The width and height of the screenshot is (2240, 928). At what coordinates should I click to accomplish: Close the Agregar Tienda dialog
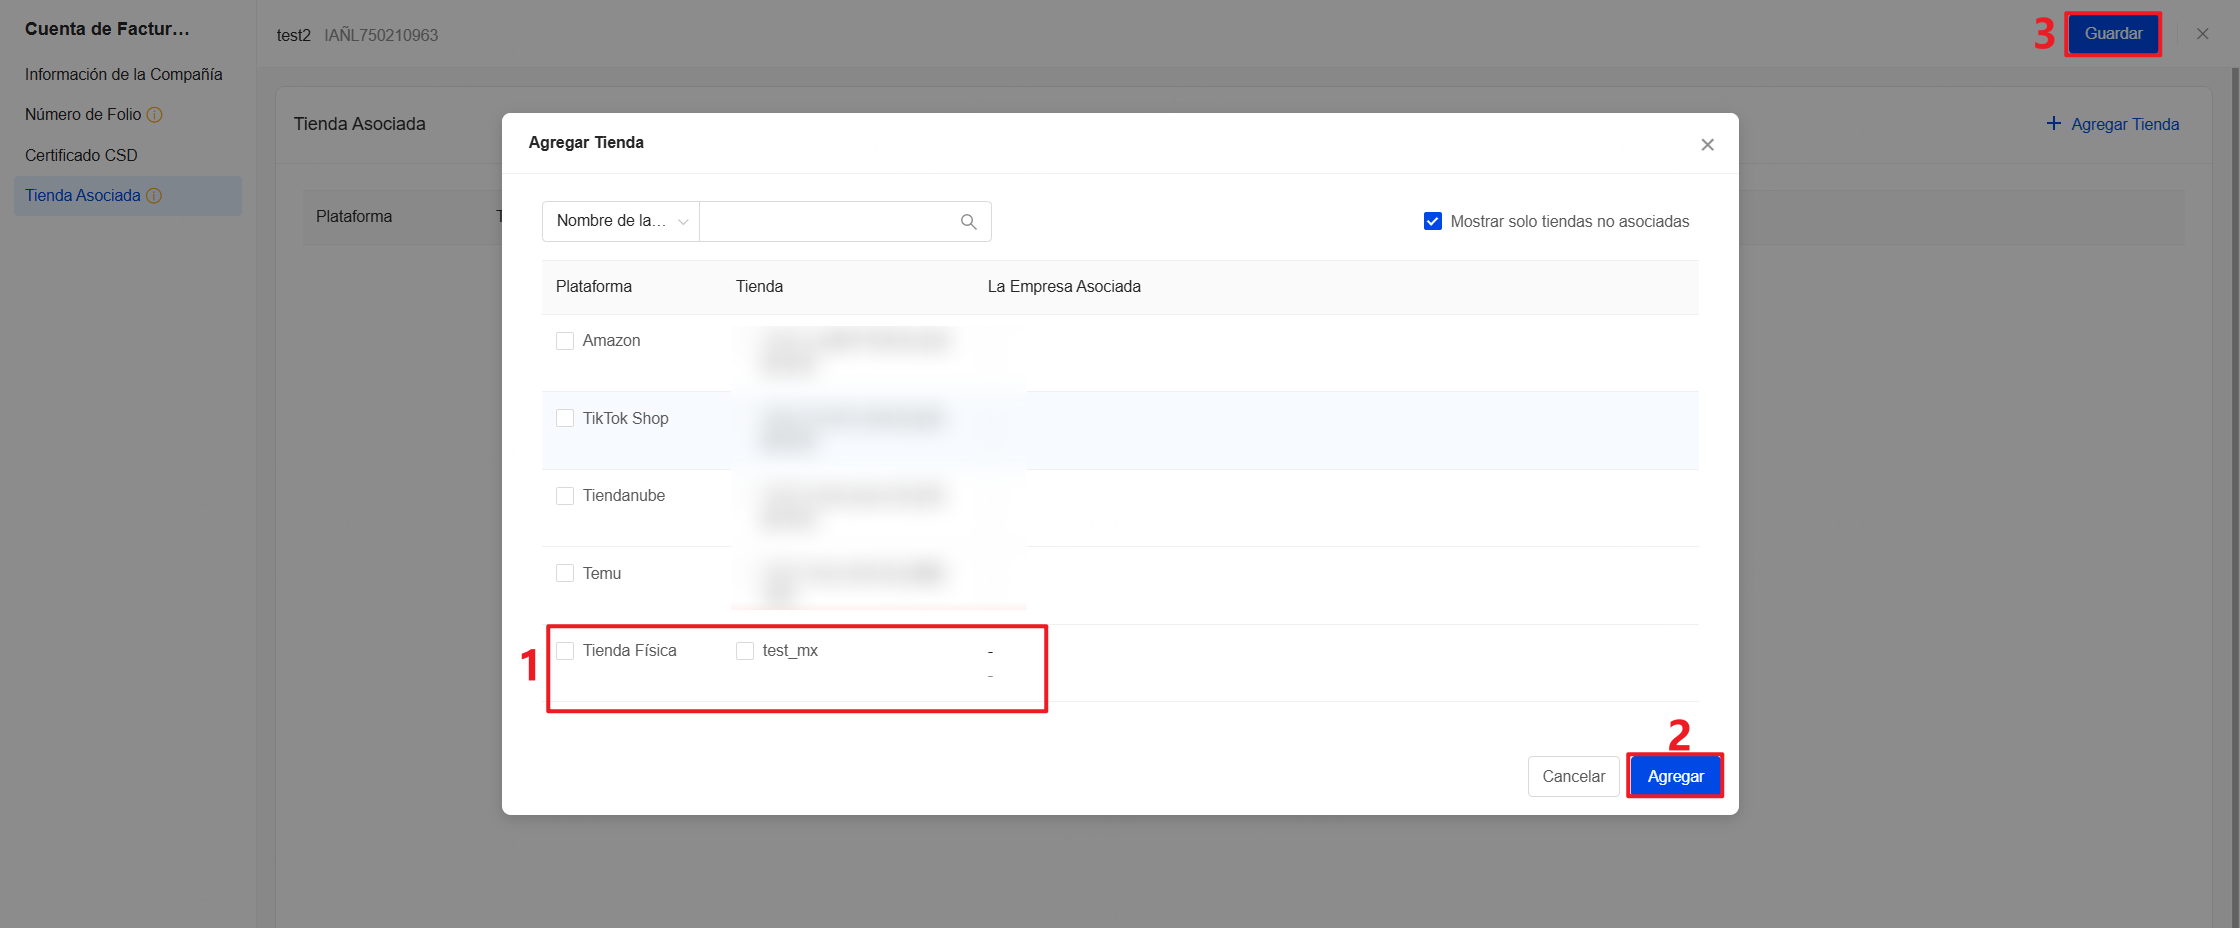pos(1707,145)
